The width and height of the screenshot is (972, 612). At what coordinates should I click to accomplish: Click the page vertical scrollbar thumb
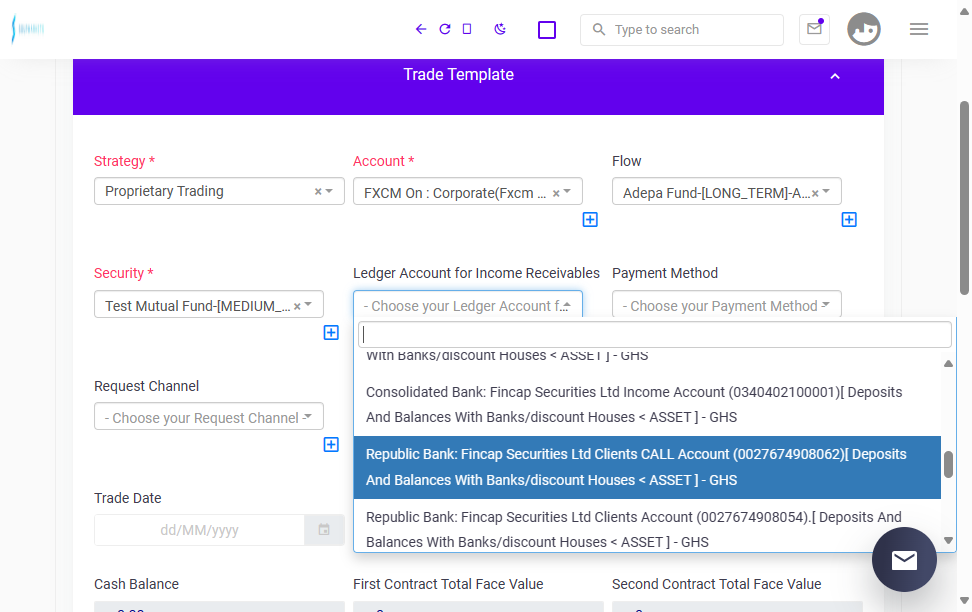(965, 198)
